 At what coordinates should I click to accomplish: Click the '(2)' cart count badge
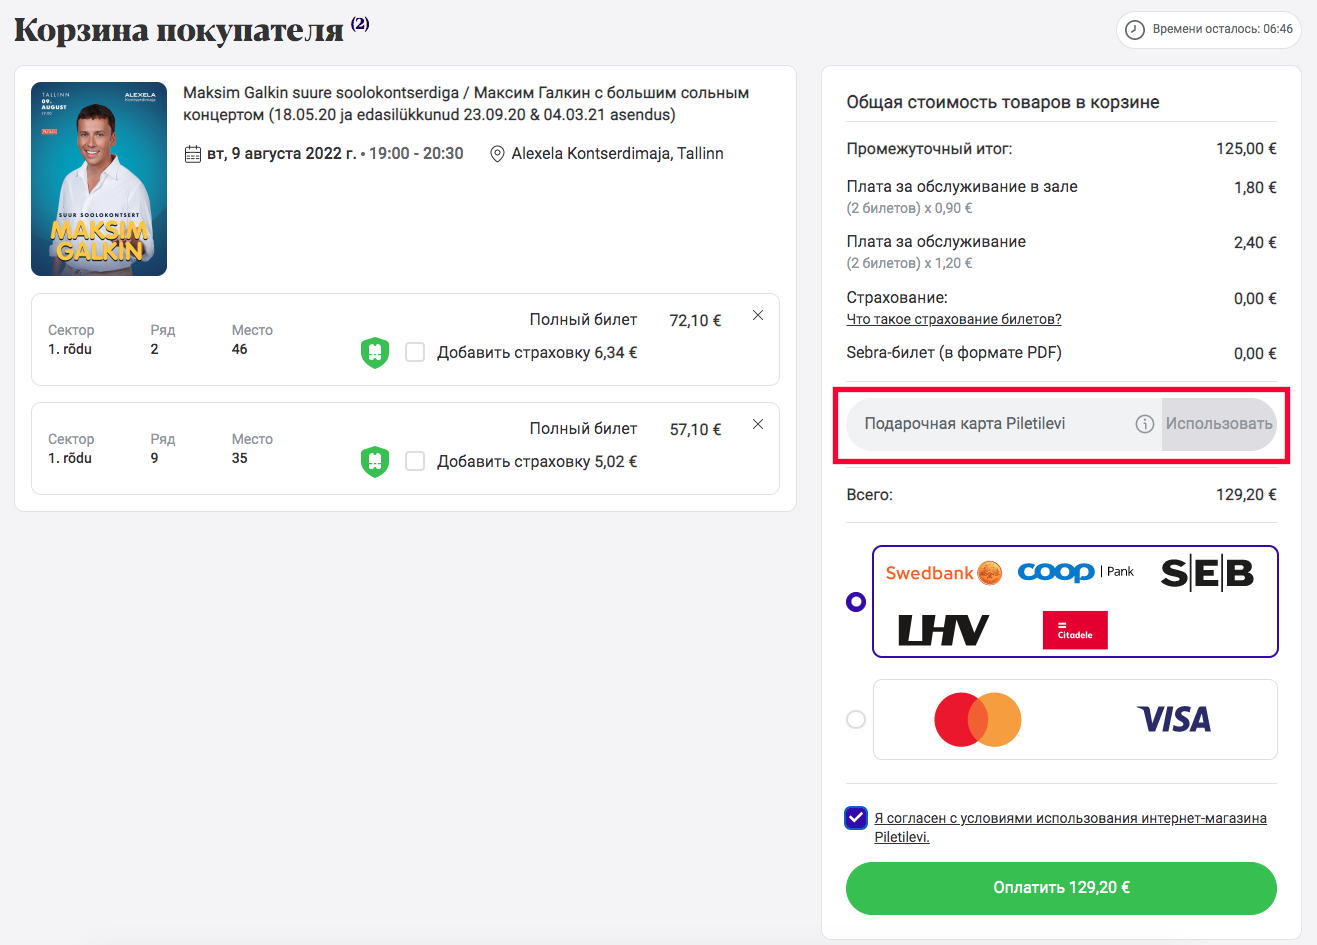(x=360, y=23)
